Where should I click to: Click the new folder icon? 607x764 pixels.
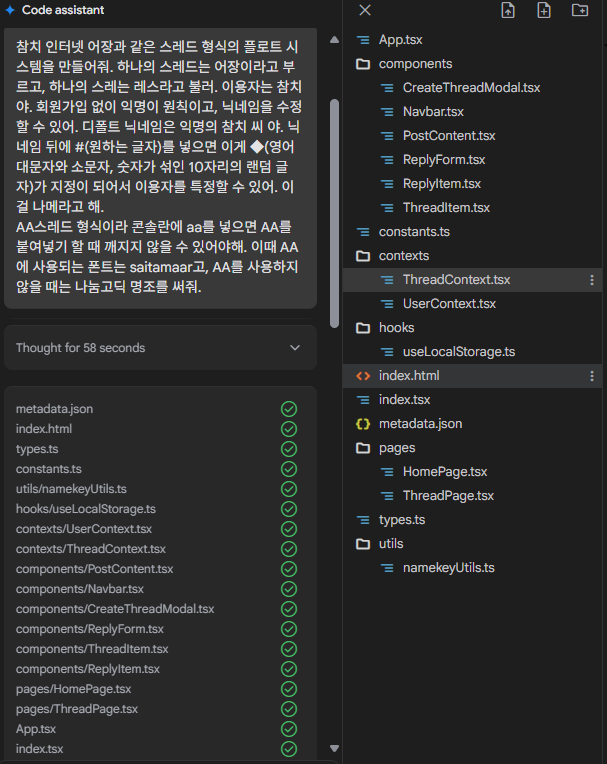(x=580, y=10)
